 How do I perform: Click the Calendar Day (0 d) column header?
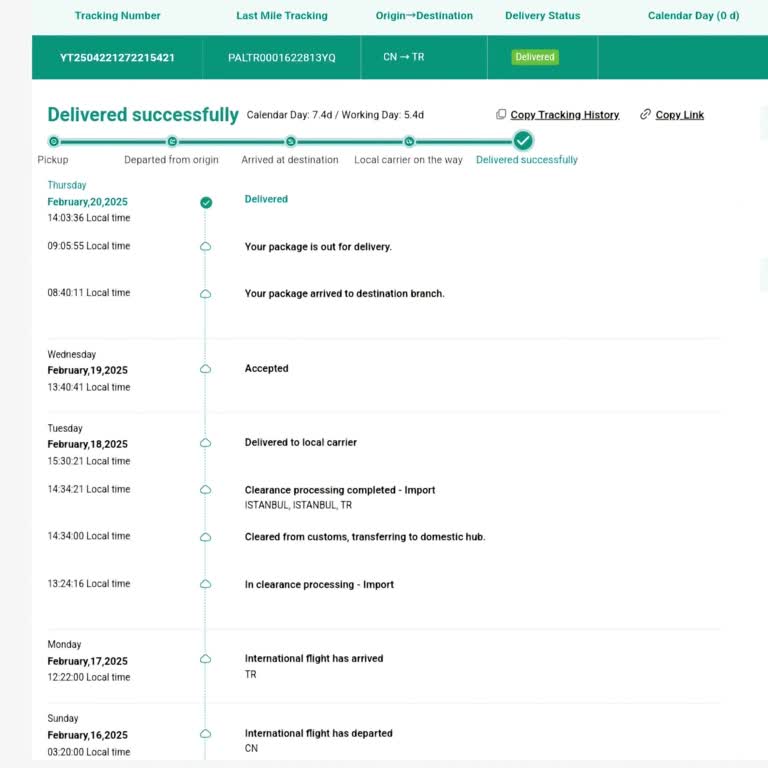(x=694, y=16)
